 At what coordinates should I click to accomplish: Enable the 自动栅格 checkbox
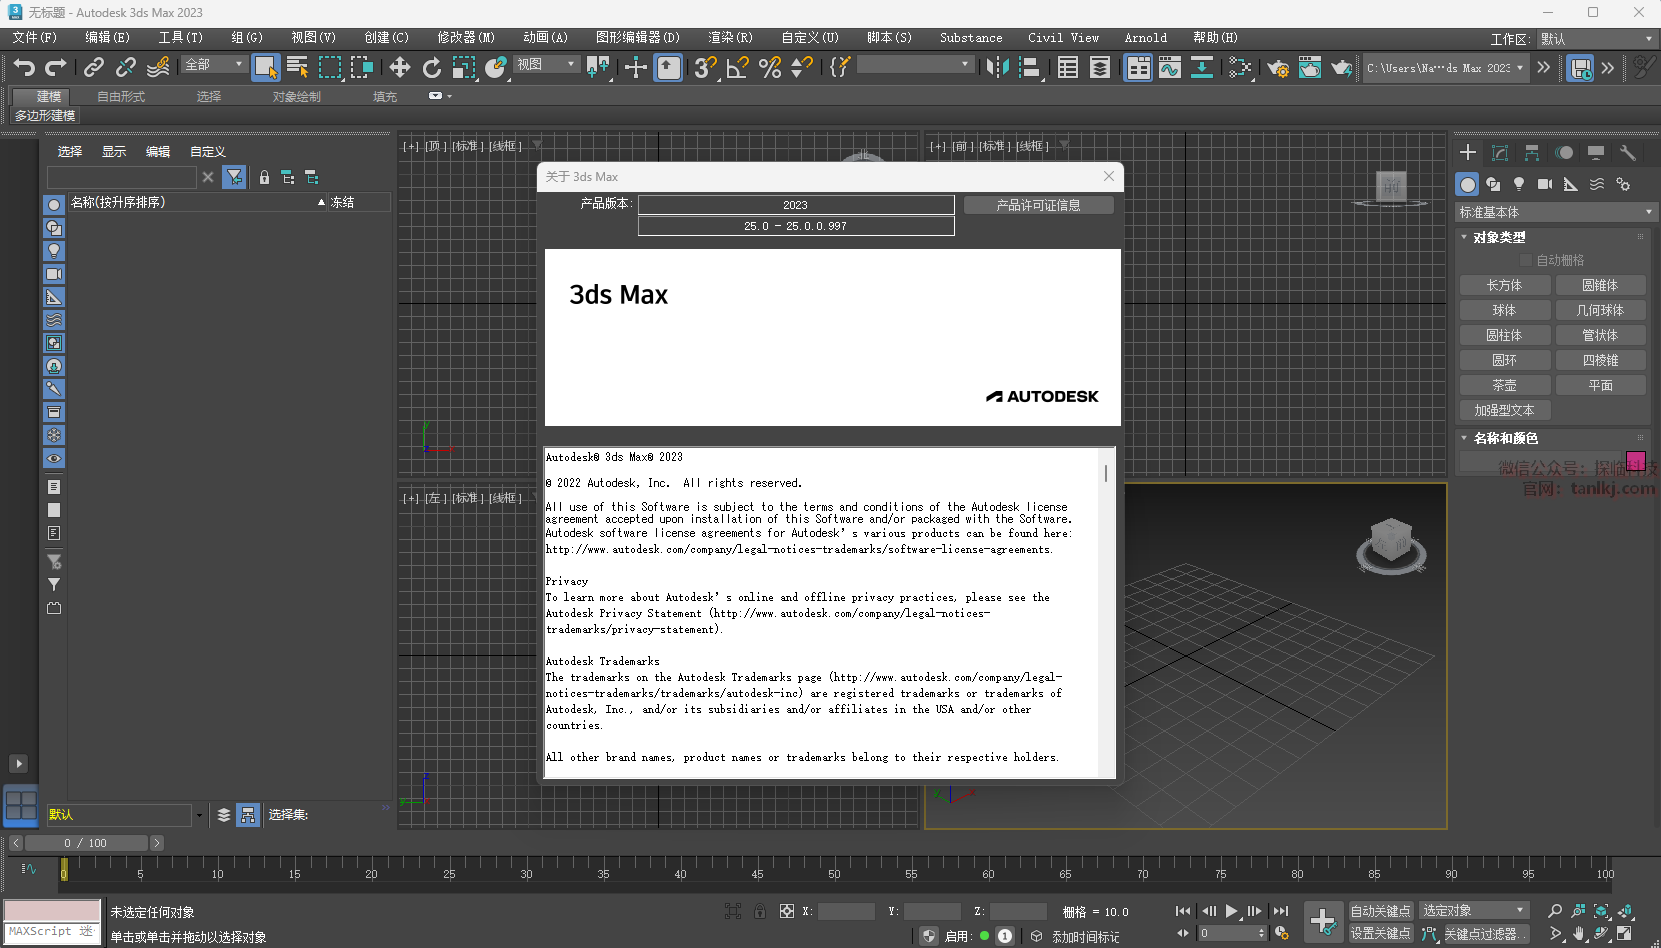pyautogui.click(x=1526, y=260)
